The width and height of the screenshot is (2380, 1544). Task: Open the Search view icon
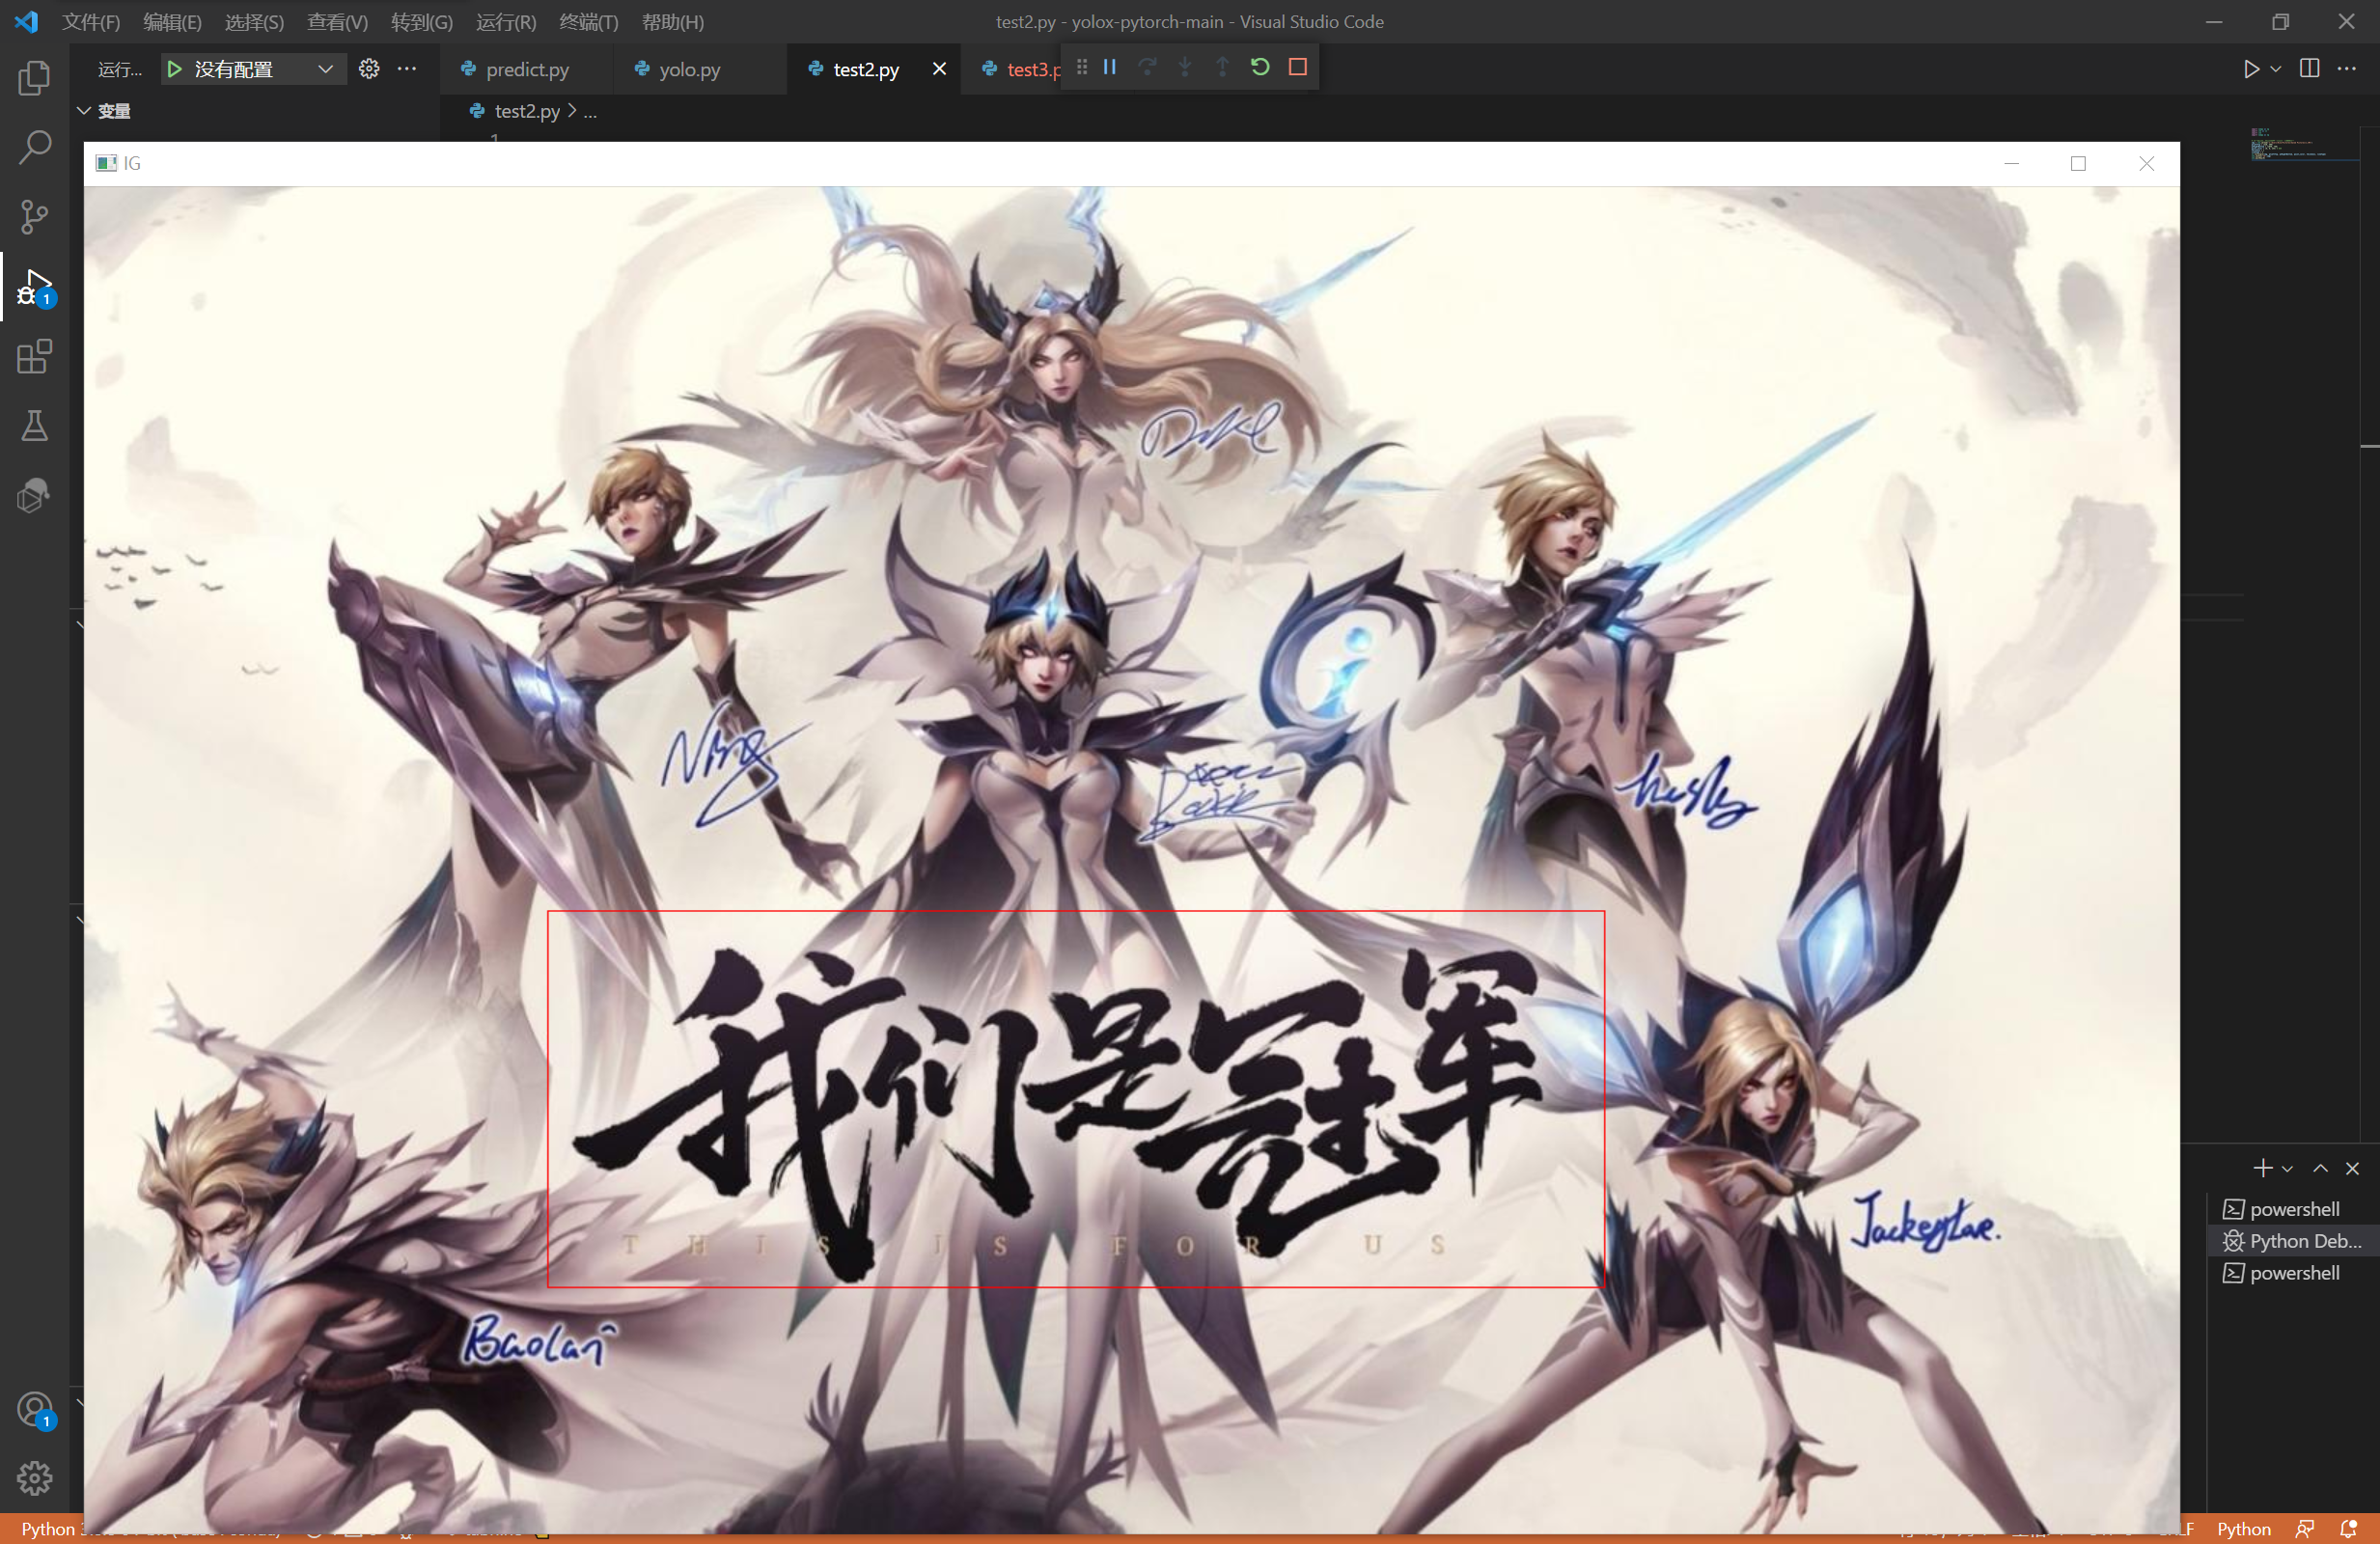point(34,147)
